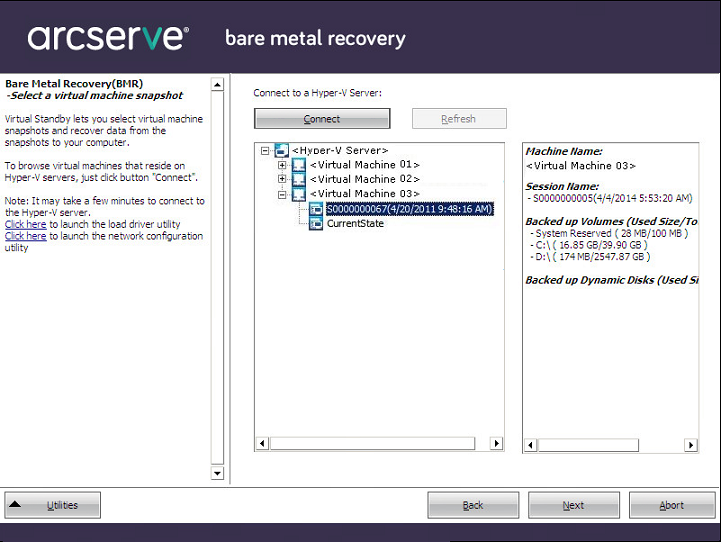This screenshot has width=721, height=542.
Task: Click the S0000000067 snapshot icon
Action: tap(316, 209)
